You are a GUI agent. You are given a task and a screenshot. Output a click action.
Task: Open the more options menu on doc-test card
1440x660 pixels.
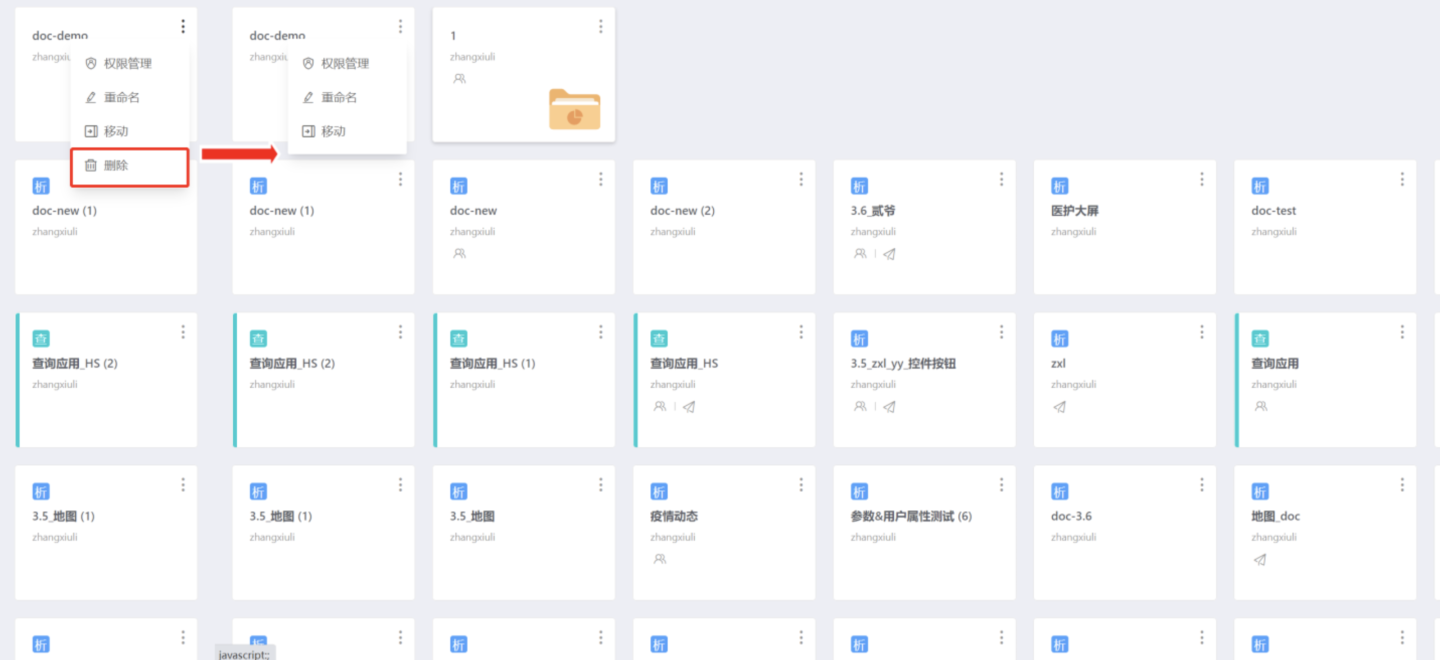pos(1402,179)
